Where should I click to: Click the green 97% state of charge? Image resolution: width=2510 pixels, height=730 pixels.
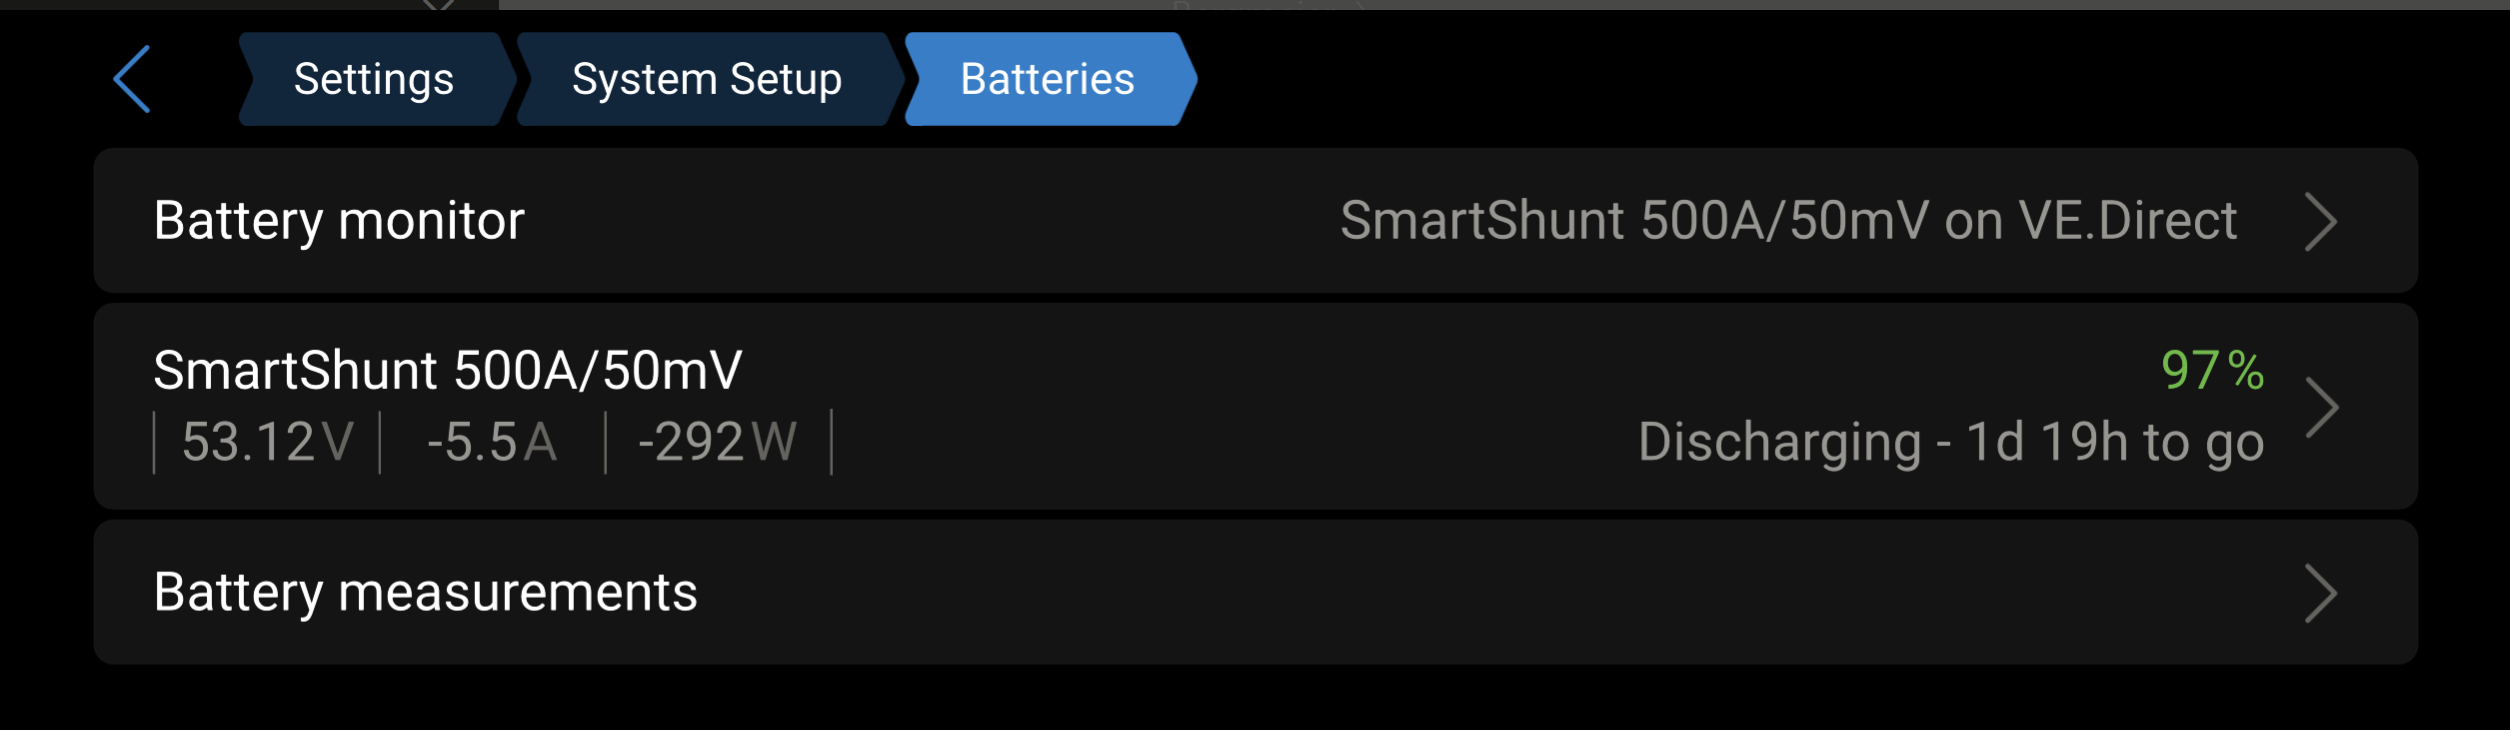click(x=2212, y=371)
